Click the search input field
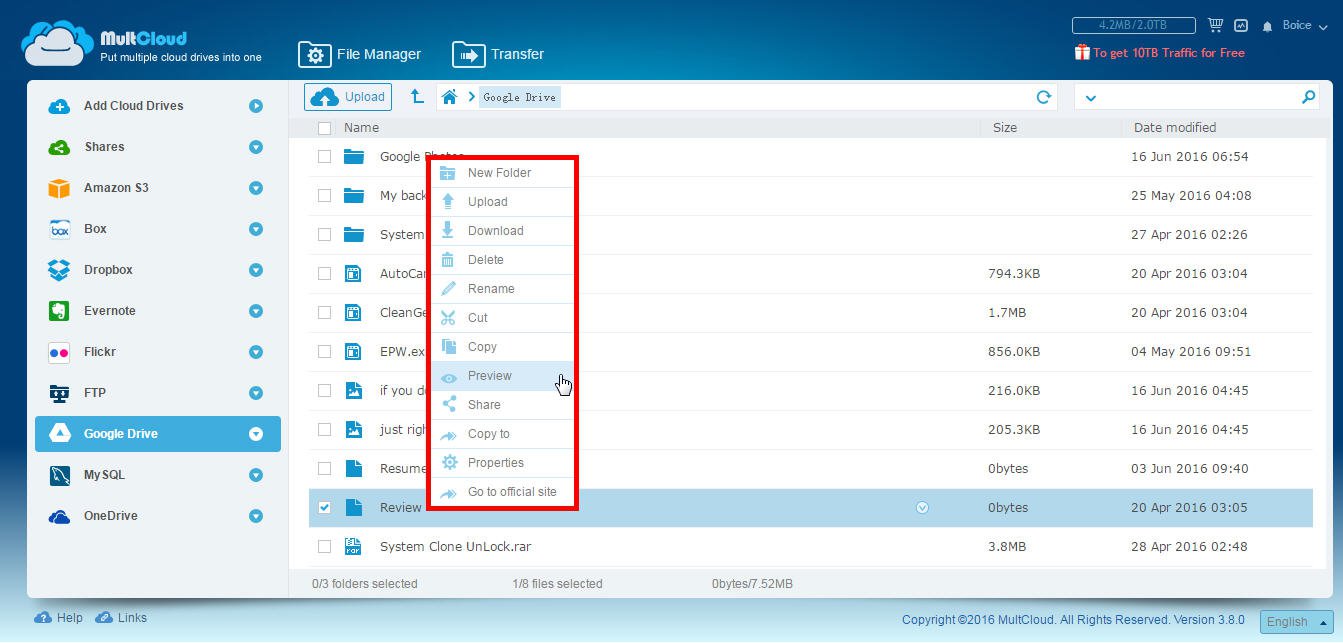 (x=1198, y=97)
